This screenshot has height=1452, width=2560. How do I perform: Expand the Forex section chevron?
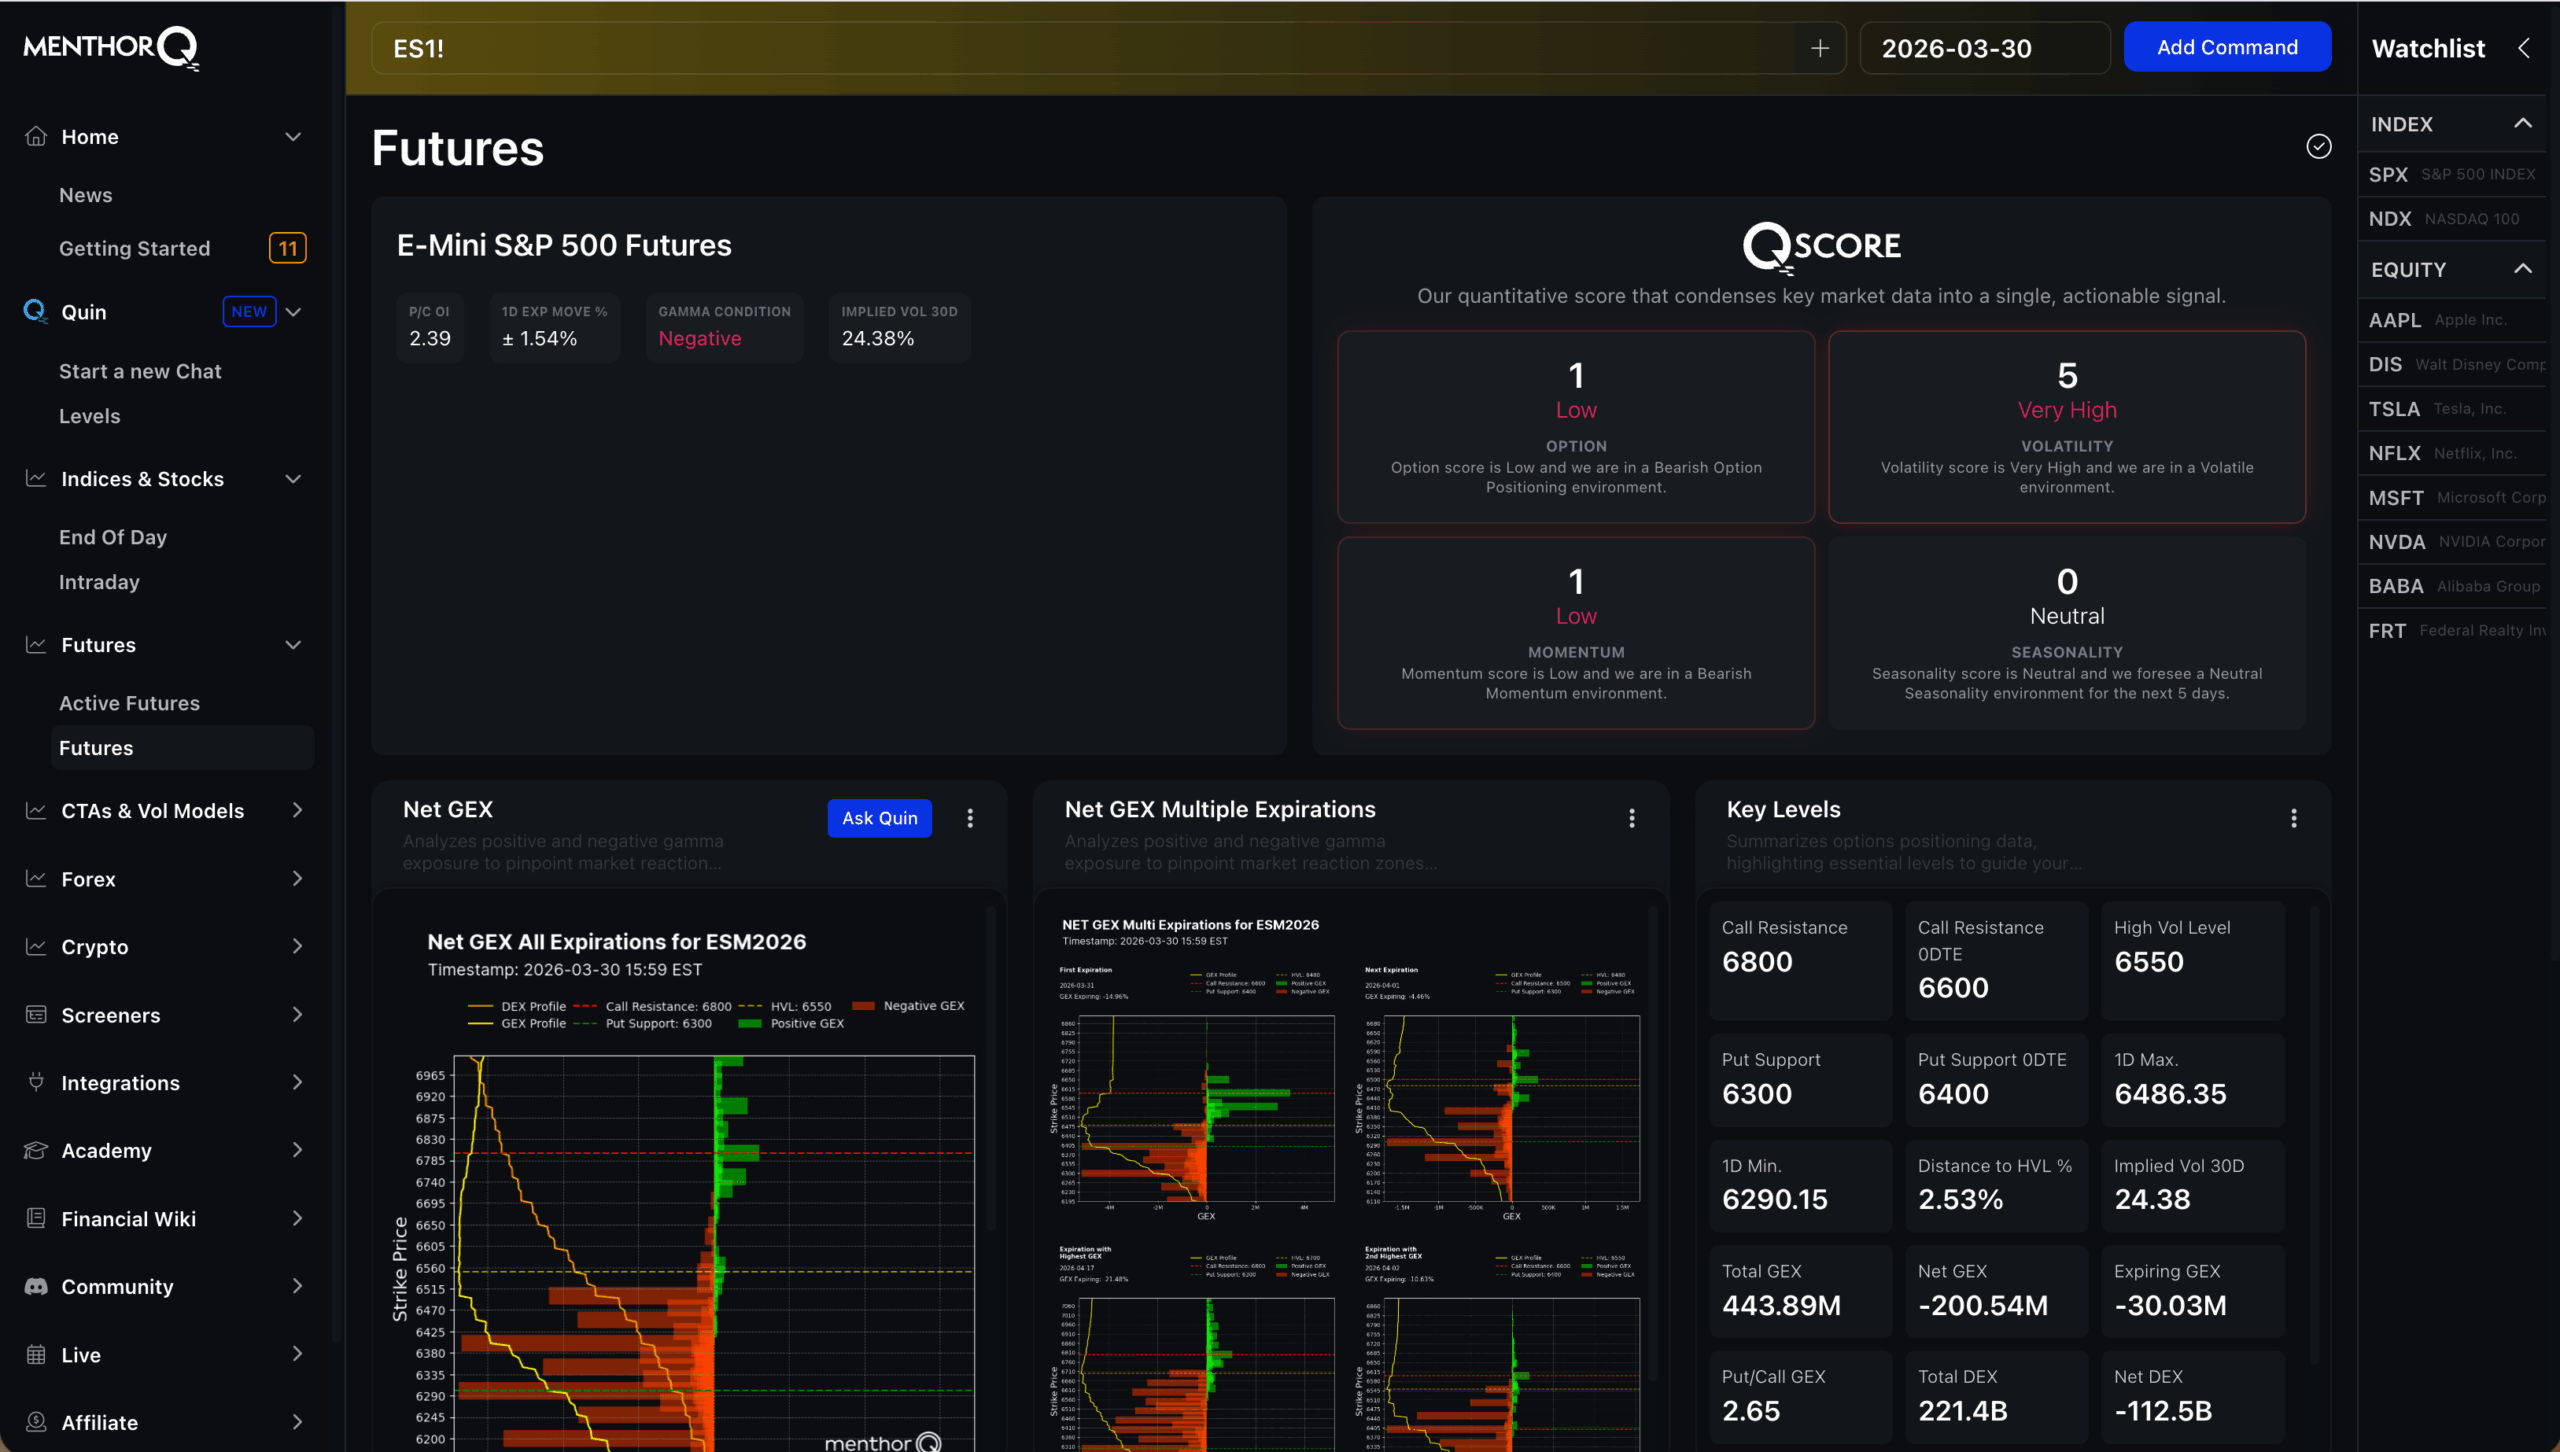(297, 879)
